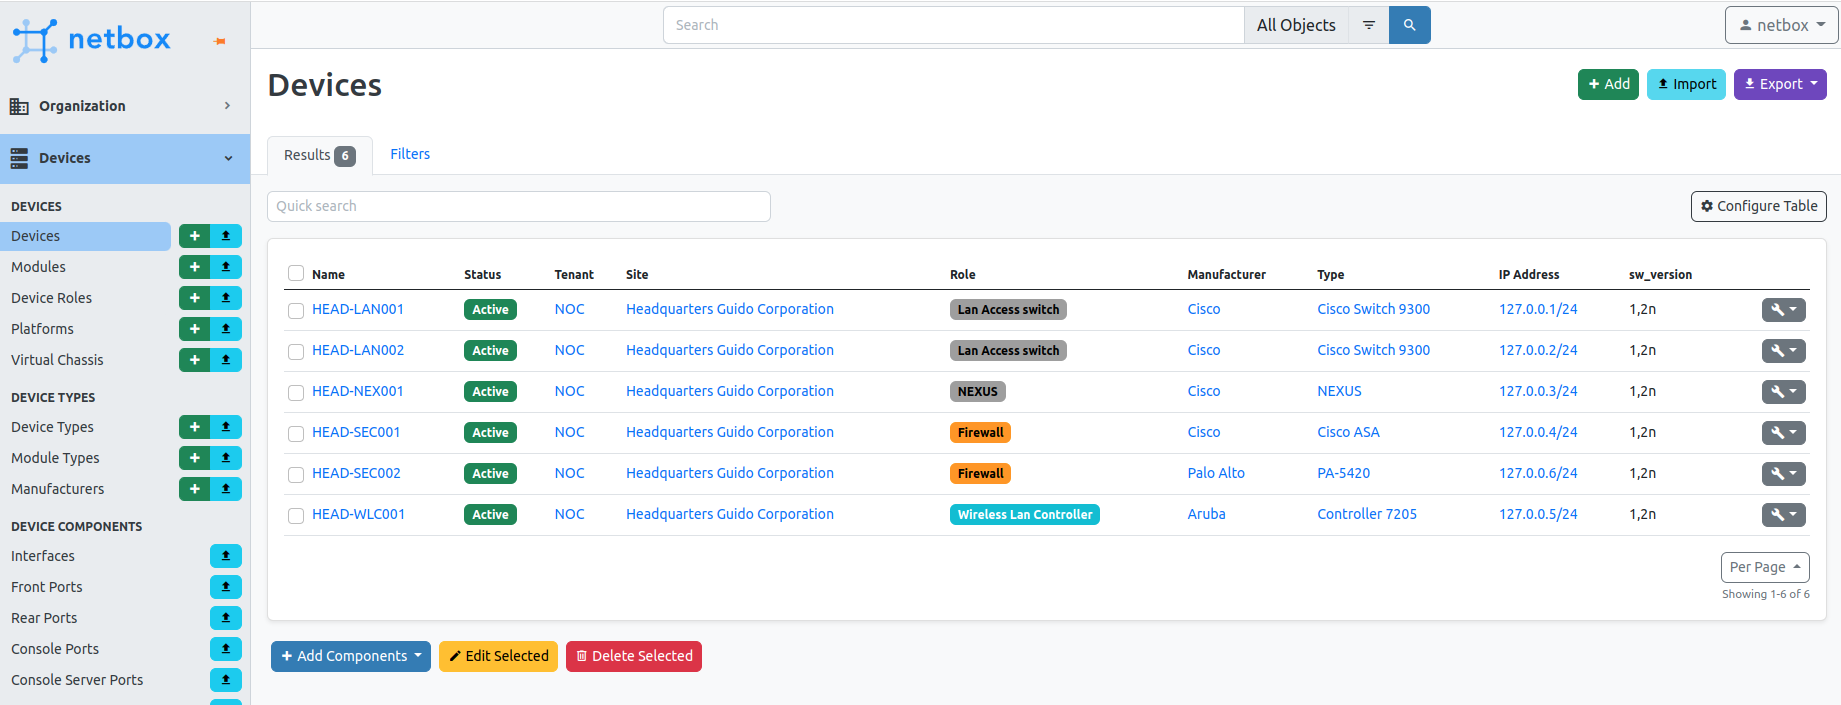Click Edit Selected button
Viewport: 1841px width, 705px height.
[498, 656]
